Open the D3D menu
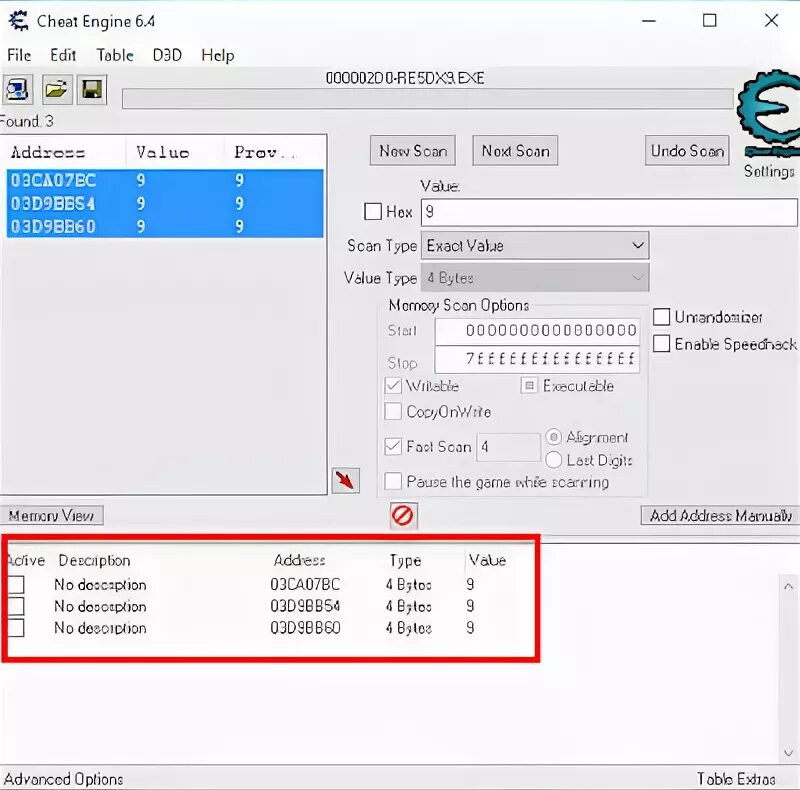The height and width of the screenshot is (790, 800). [167, 55]
